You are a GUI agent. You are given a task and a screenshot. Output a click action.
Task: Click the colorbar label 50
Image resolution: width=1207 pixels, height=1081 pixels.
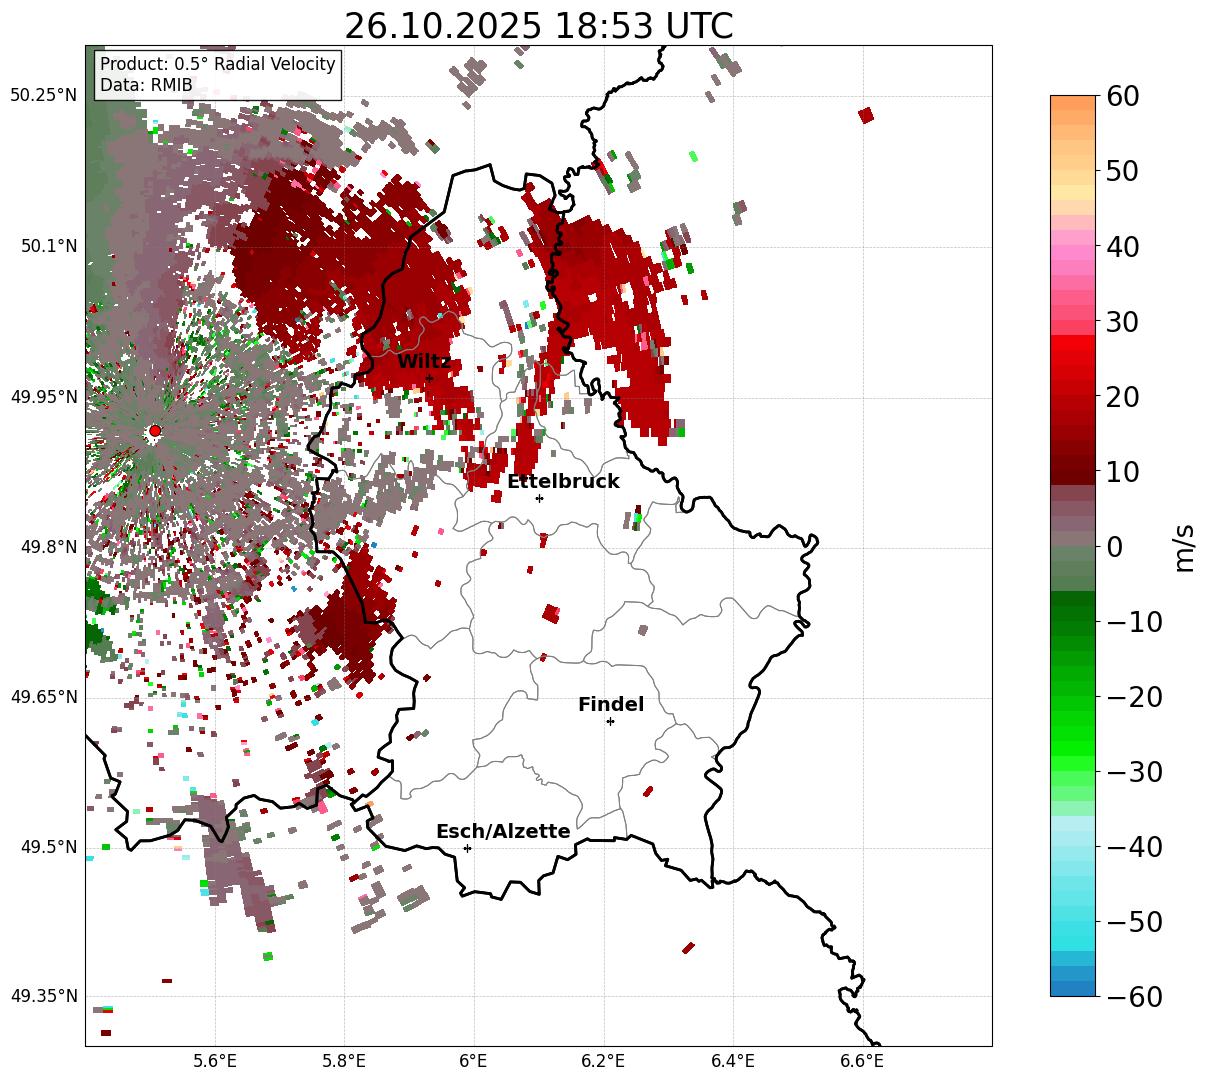1121,171
